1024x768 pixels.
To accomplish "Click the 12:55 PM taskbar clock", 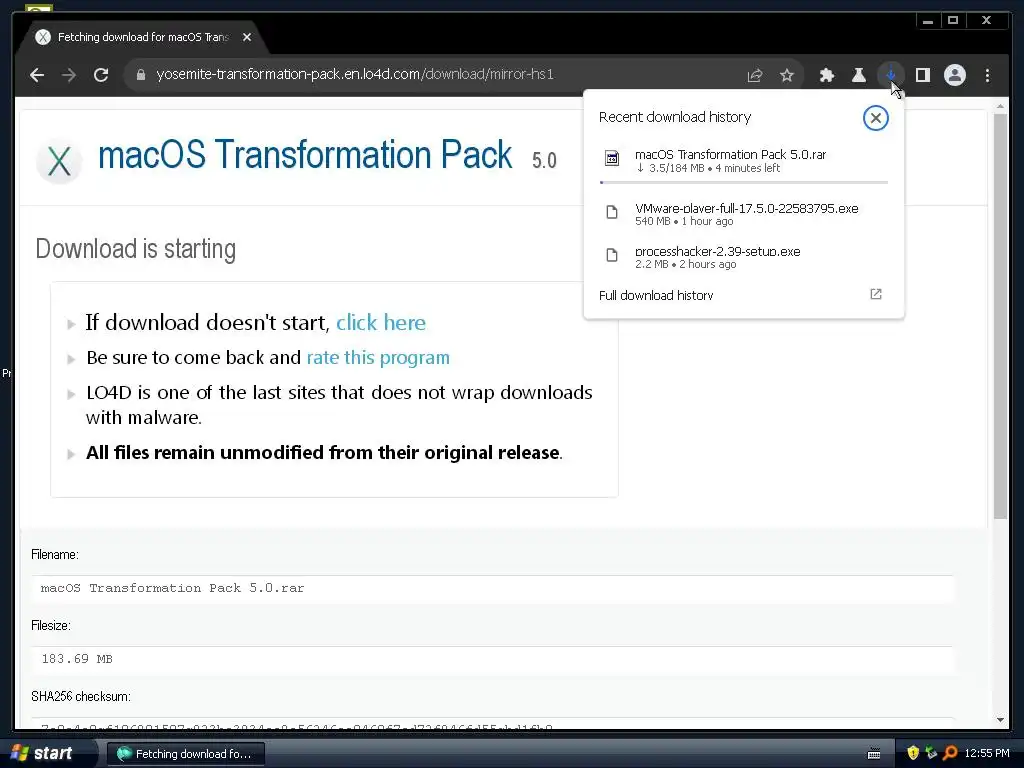I will click(987, 753).
